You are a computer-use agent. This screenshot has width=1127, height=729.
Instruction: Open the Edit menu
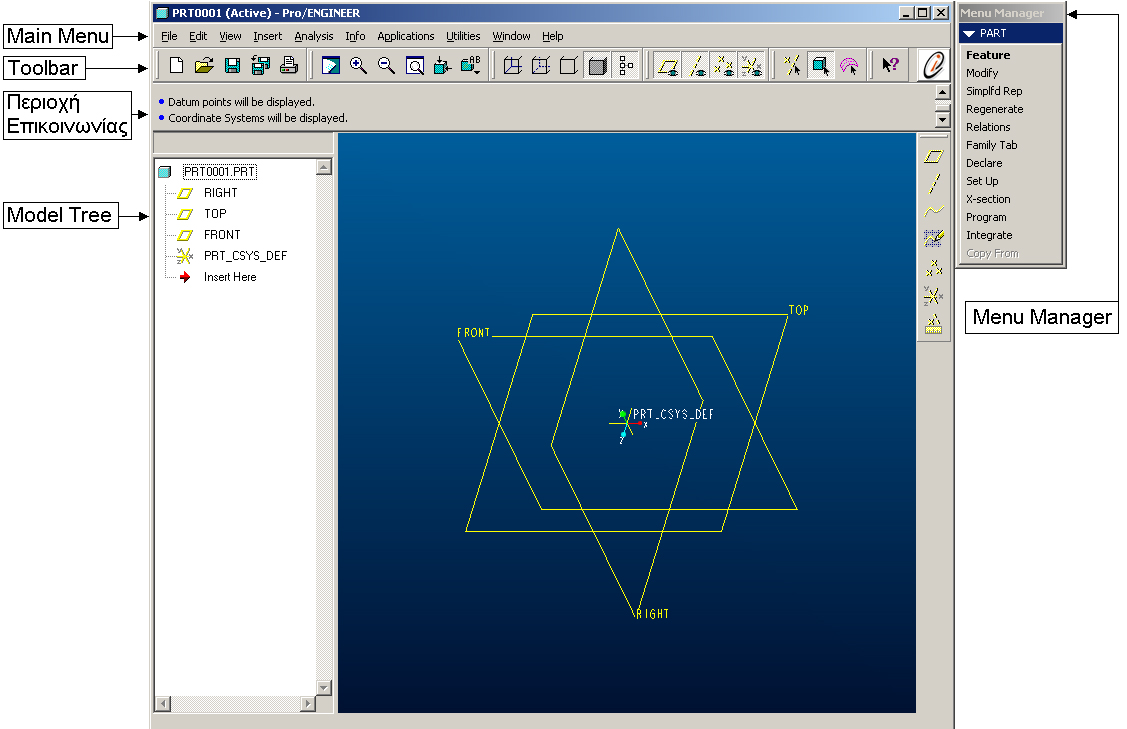pos(198,36)
